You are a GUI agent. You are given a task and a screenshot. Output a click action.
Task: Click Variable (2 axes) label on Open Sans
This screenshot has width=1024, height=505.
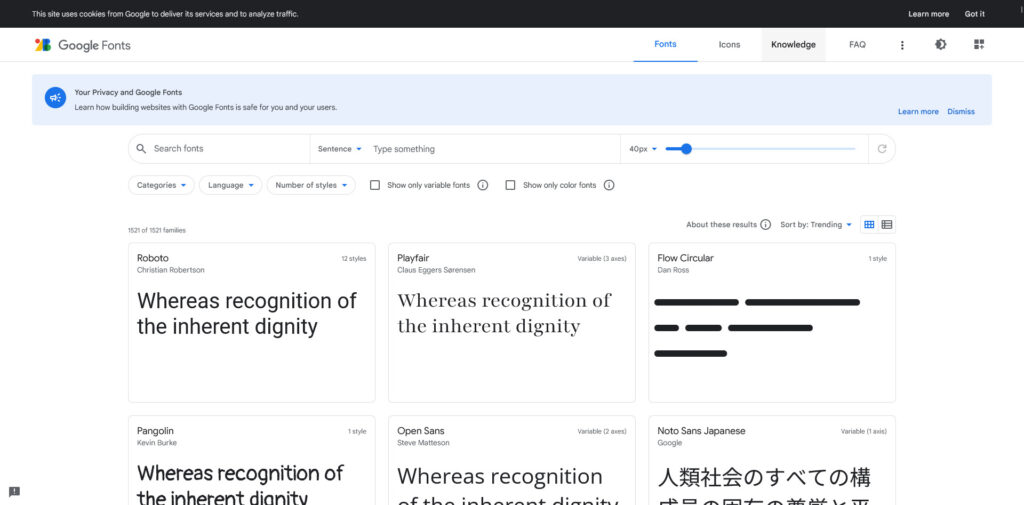click(x=601, y=432)
